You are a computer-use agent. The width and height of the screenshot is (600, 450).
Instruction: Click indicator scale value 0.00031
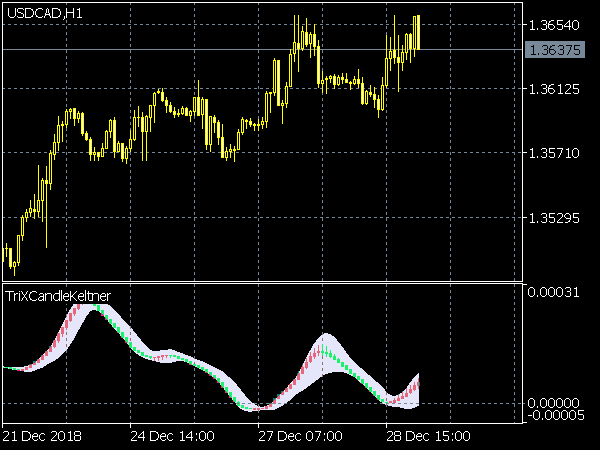point(553,292)
